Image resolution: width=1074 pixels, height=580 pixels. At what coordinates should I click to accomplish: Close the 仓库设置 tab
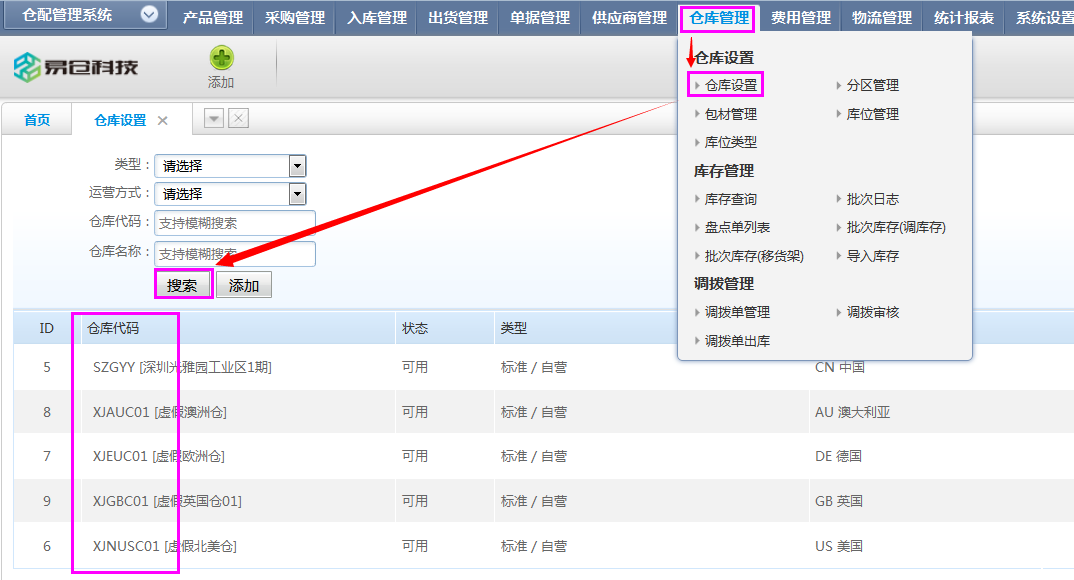coord(163,117)
